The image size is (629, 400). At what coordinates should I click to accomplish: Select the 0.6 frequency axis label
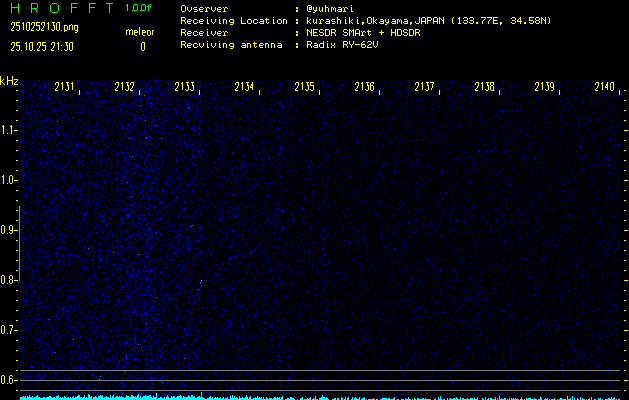pos(9,380)
